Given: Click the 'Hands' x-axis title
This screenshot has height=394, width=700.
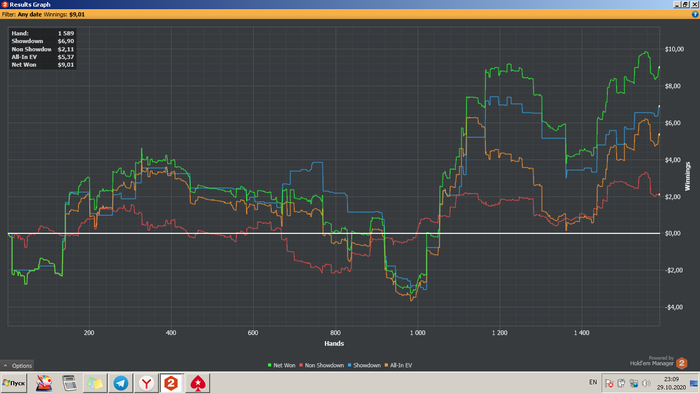Looking at the screenshot, I should 334,344.
